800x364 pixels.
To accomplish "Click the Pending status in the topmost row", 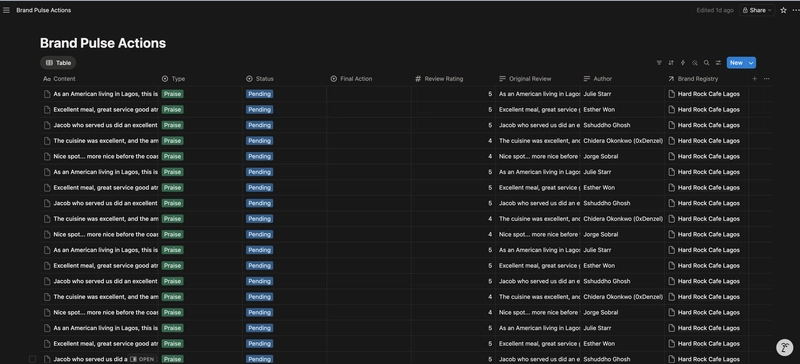I will click(259, 94).
